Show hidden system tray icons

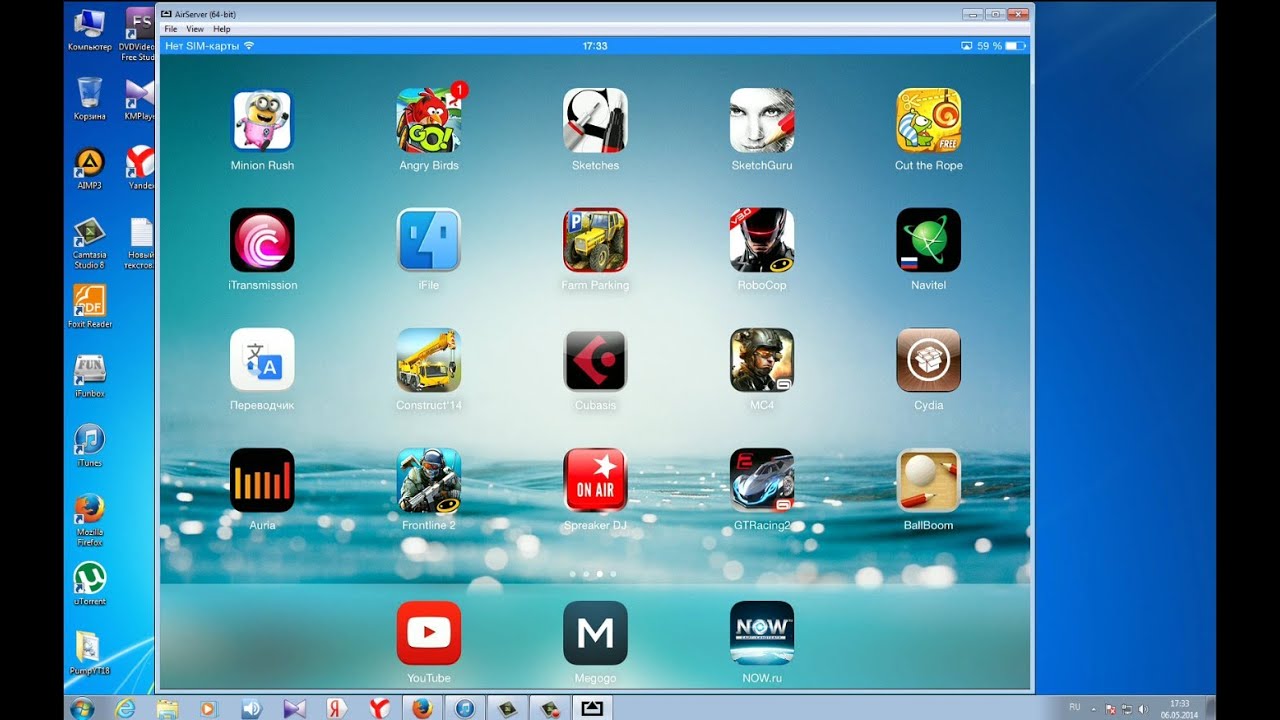(1093, 708)
